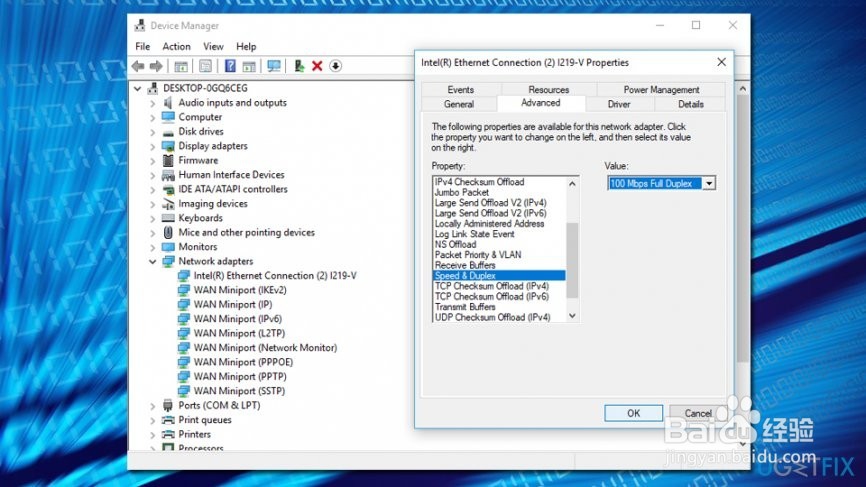866x487 pixels.
Task: Expand the Ports (COM & LPT) category
Action: (152, 406)
